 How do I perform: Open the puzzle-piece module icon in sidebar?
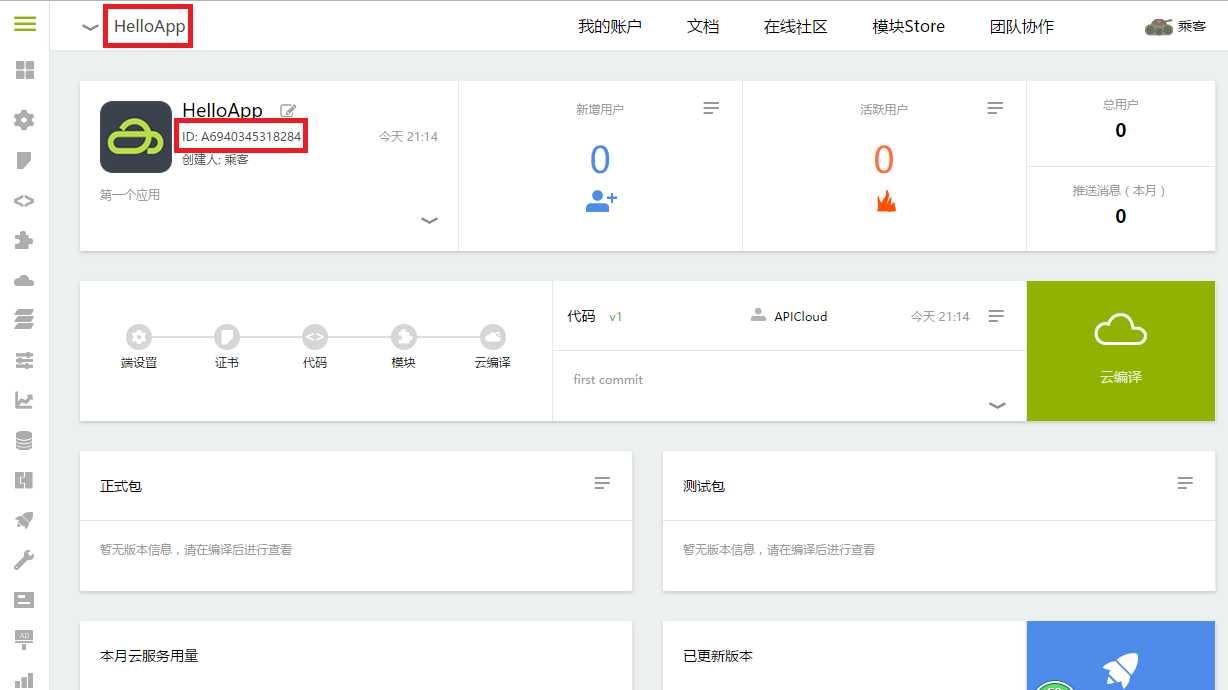point(24,240)
